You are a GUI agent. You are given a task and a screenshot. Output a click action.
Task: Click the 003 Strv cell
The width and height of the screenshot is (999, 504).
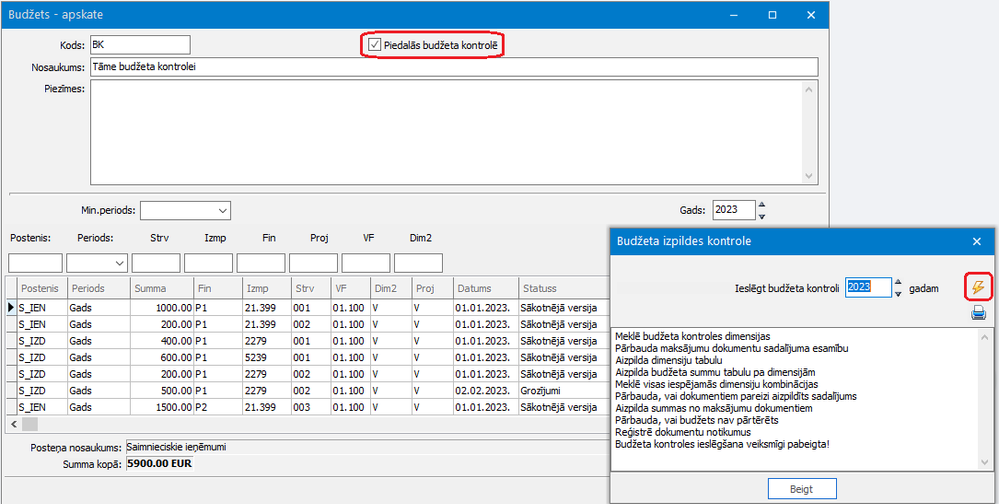coord(310,407)
